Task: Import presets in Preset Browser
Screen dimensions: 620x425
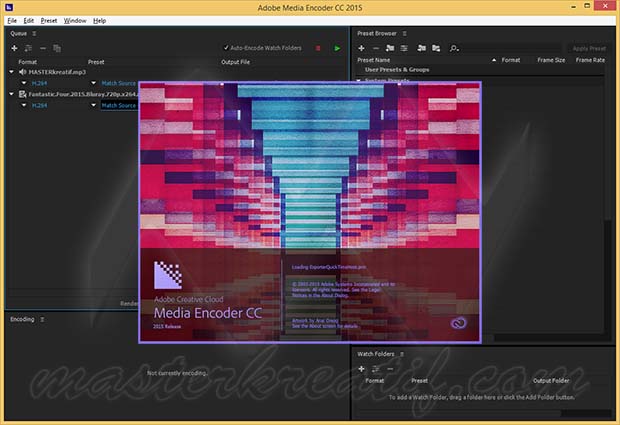Action: (422, 48)
